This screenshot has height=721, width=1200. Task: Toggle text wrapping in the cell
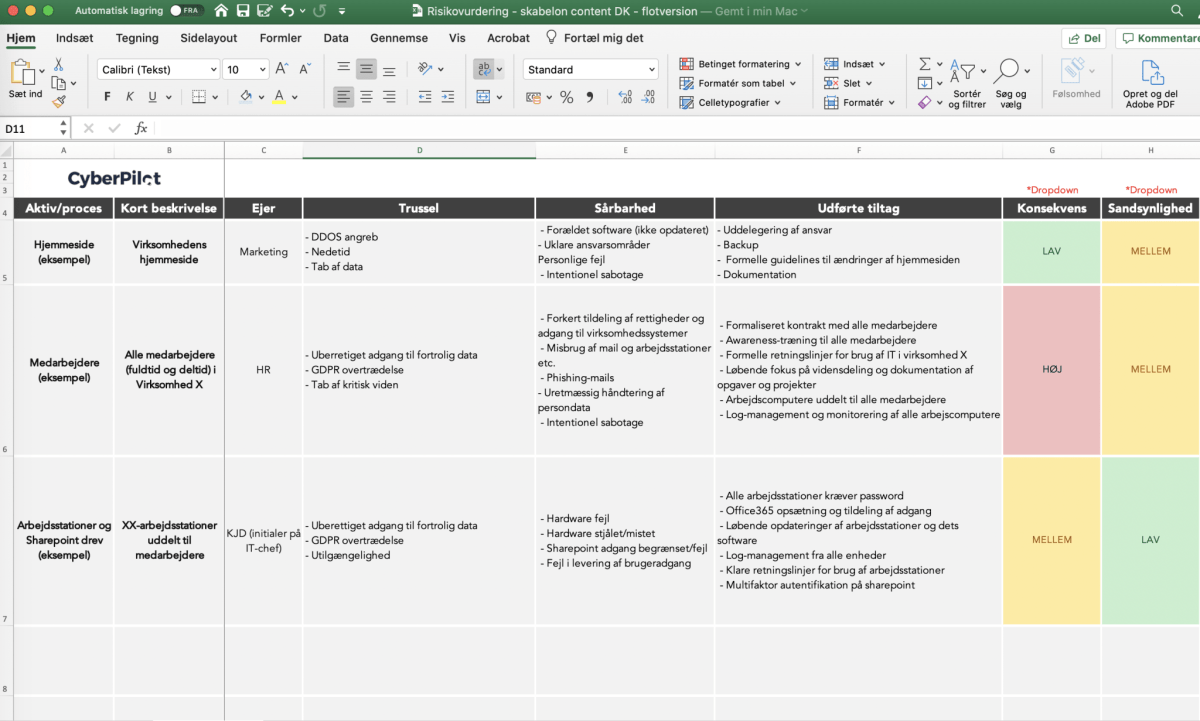[484, 69]
